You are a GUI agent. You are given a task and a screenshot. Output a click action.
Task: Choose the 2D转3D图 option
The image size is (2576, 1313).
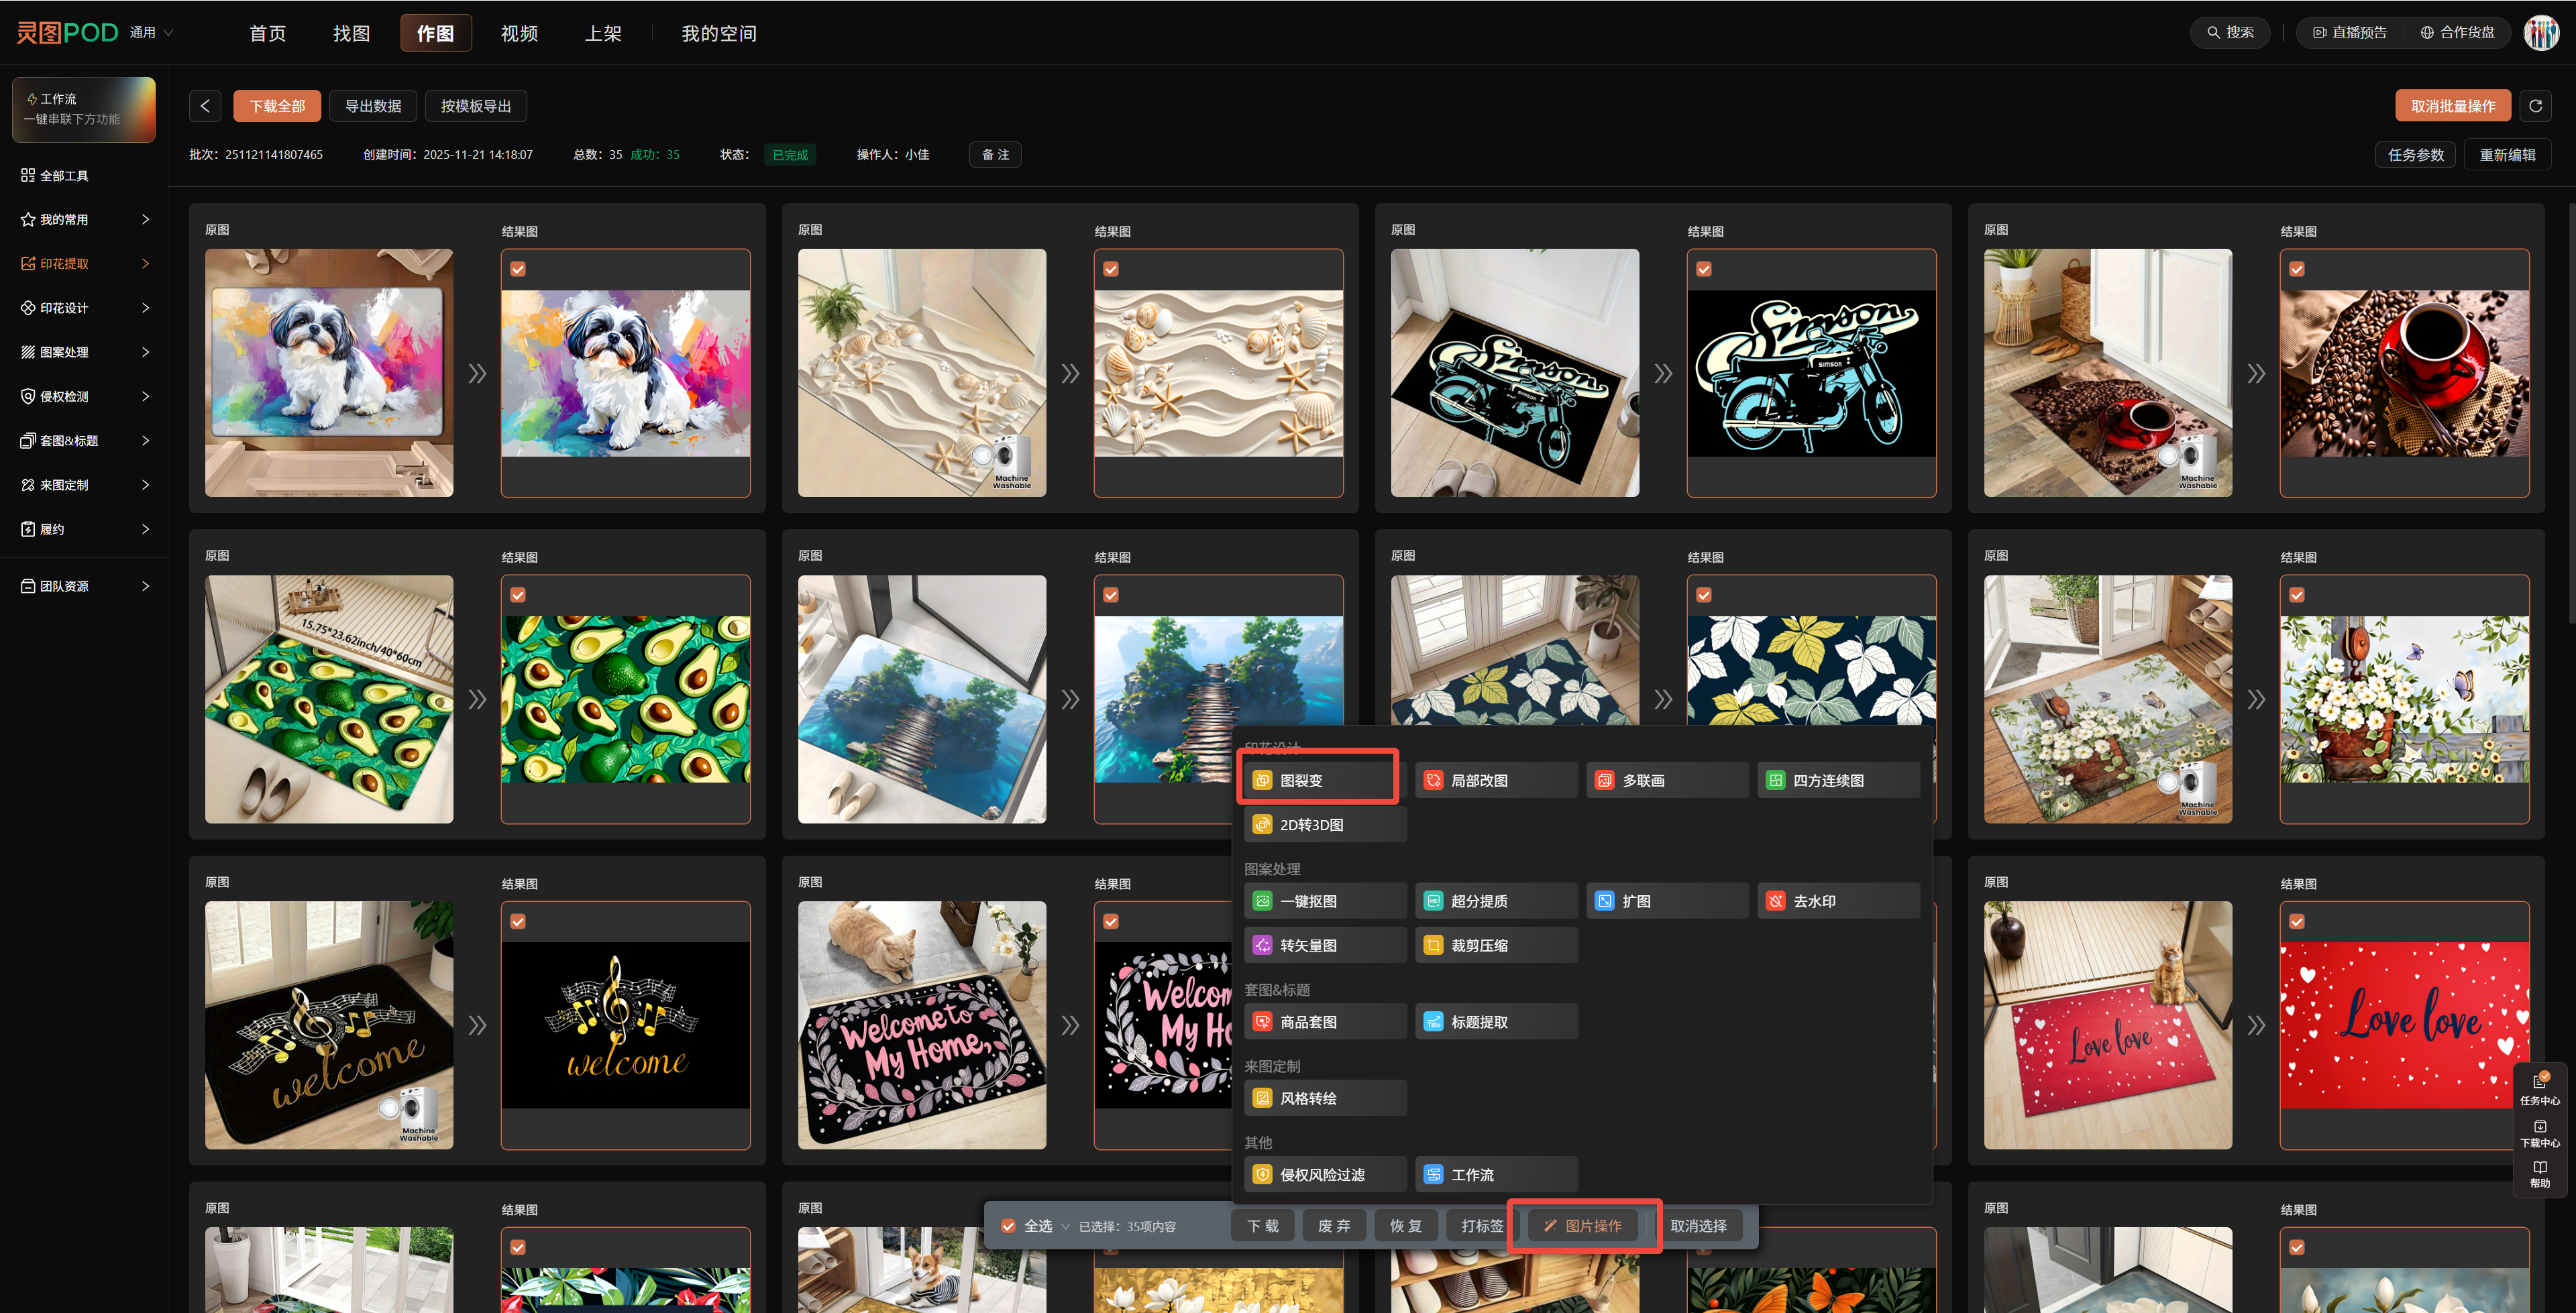click(1325, 825)
